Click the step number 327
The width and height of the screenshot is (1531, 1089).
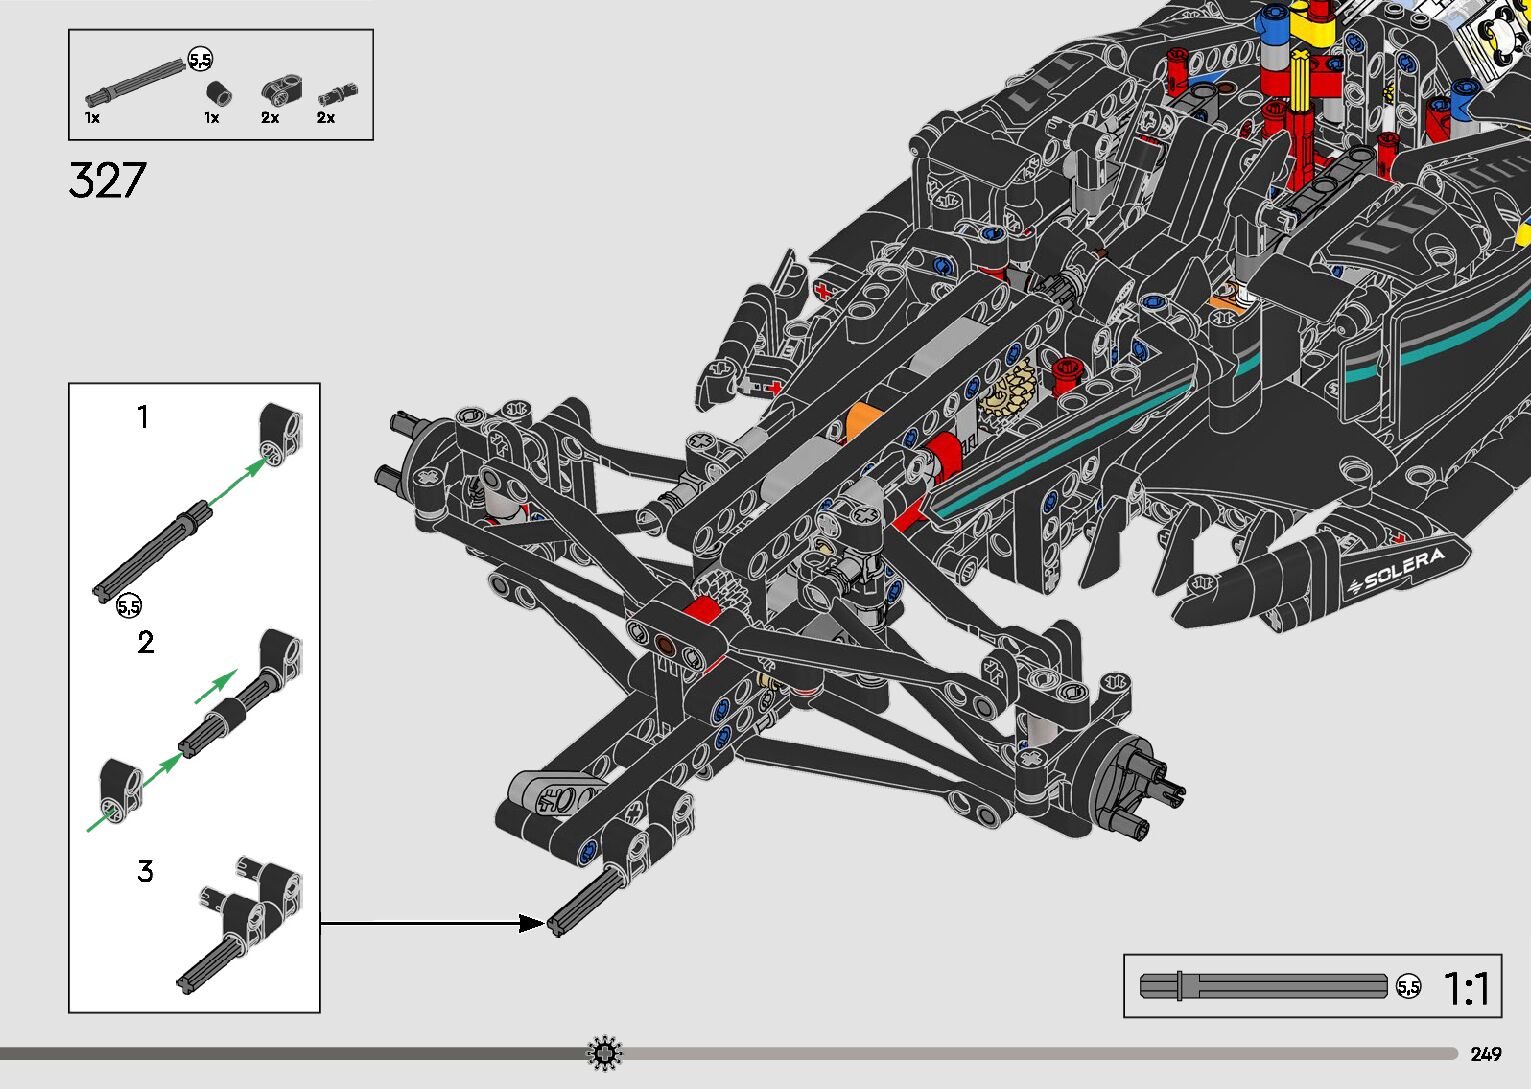[x=107, y=181]
